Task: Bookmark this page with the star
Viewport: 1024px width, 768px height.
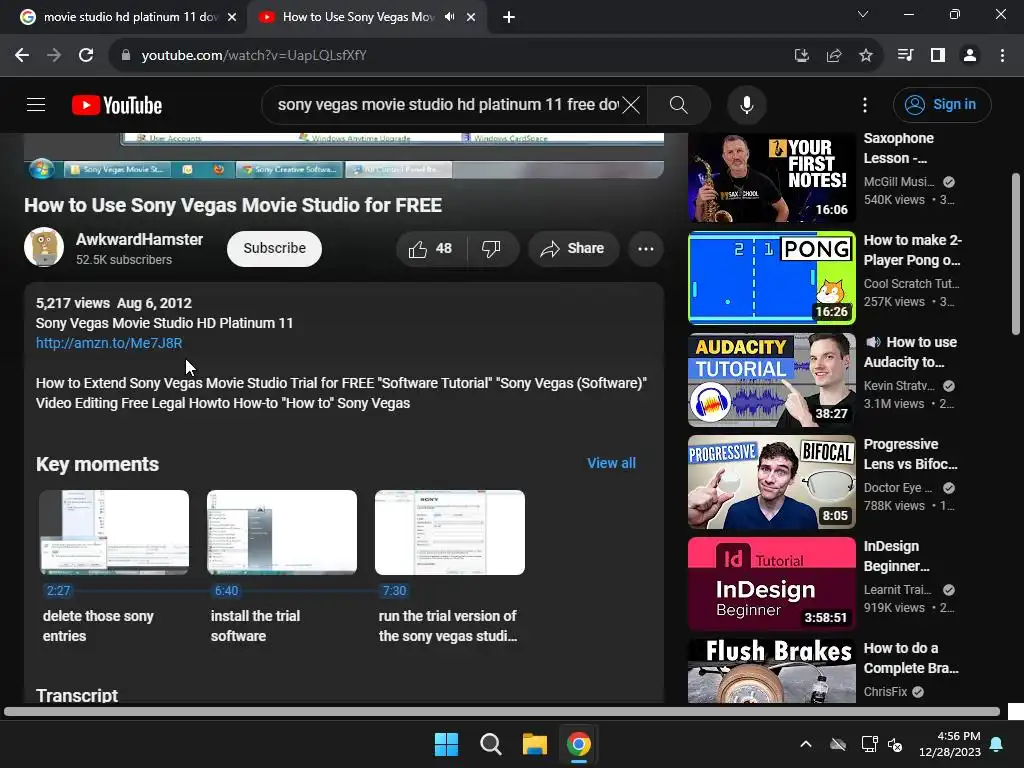Action: coord(865,56)
